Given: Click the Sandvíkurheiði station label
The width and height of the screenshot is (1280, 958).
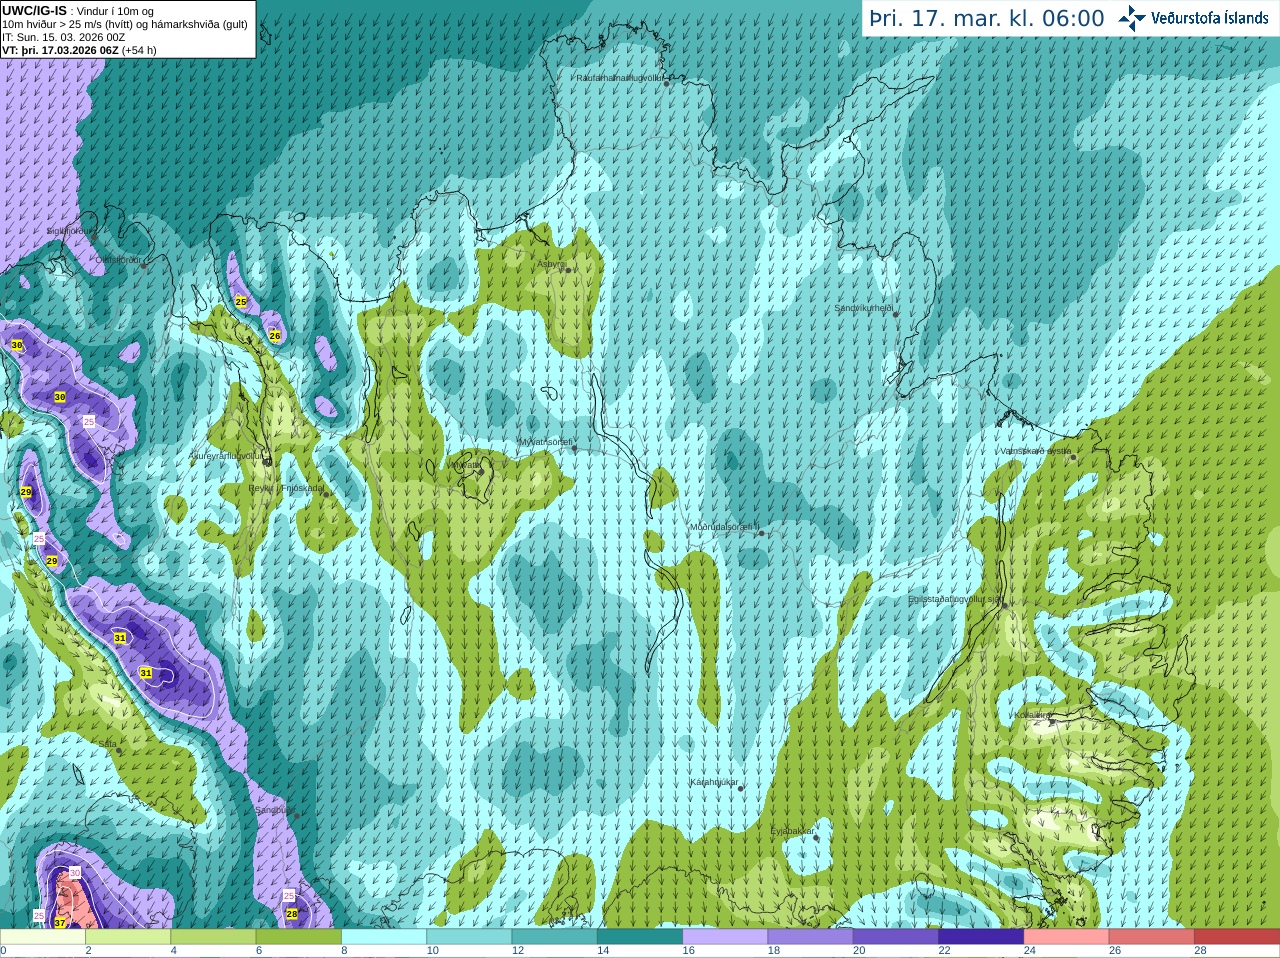Looking at the screenshot, I should coord(863,308).
